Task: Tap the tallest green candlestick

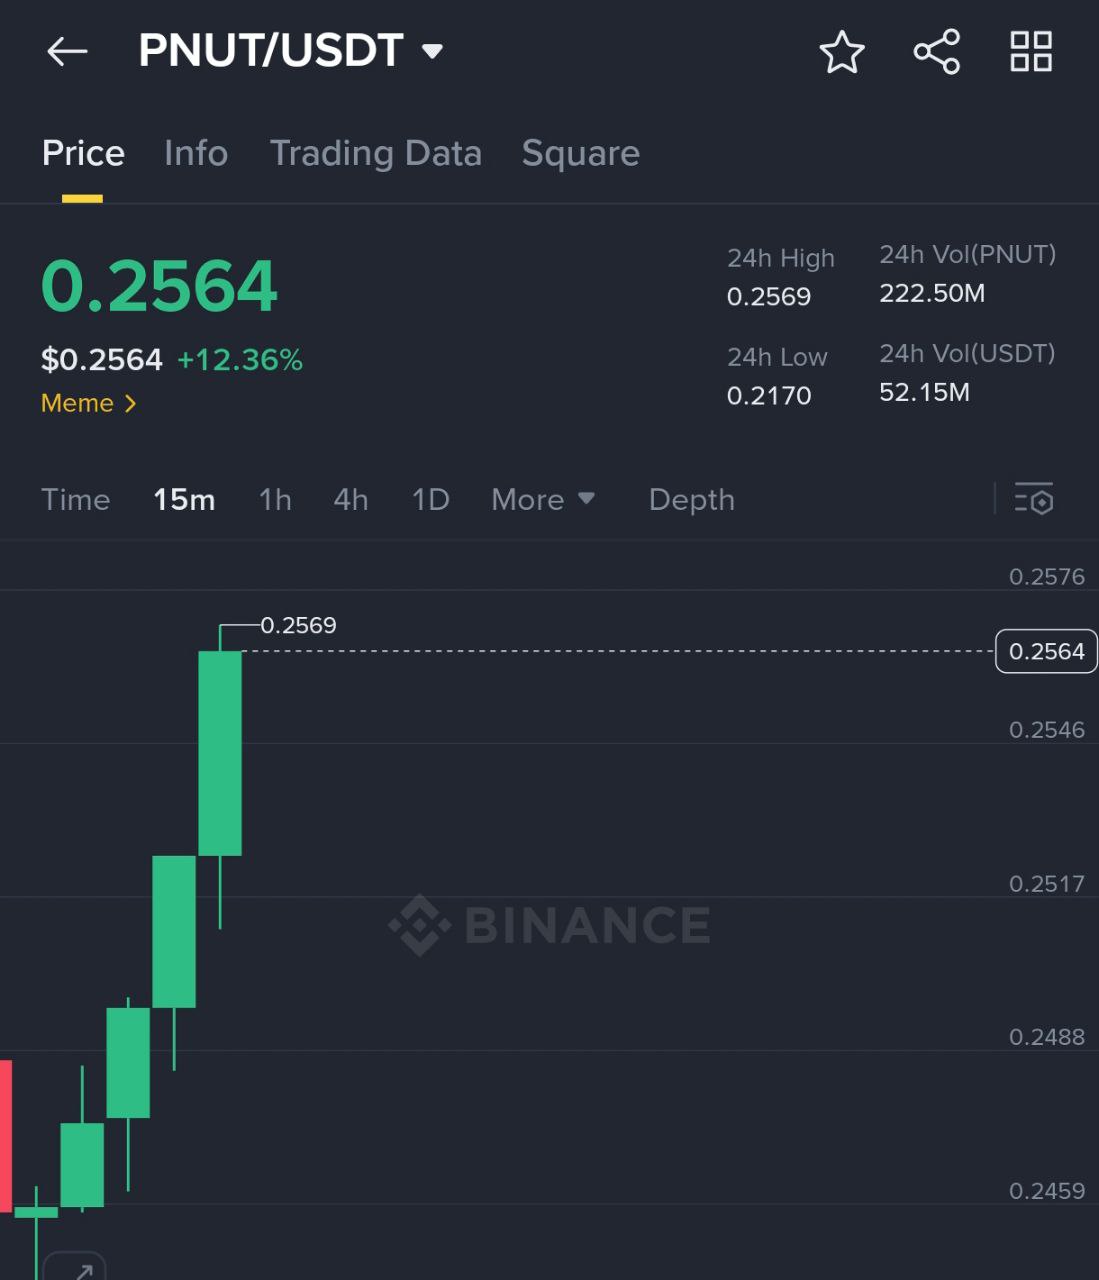Action: point(220,753)
